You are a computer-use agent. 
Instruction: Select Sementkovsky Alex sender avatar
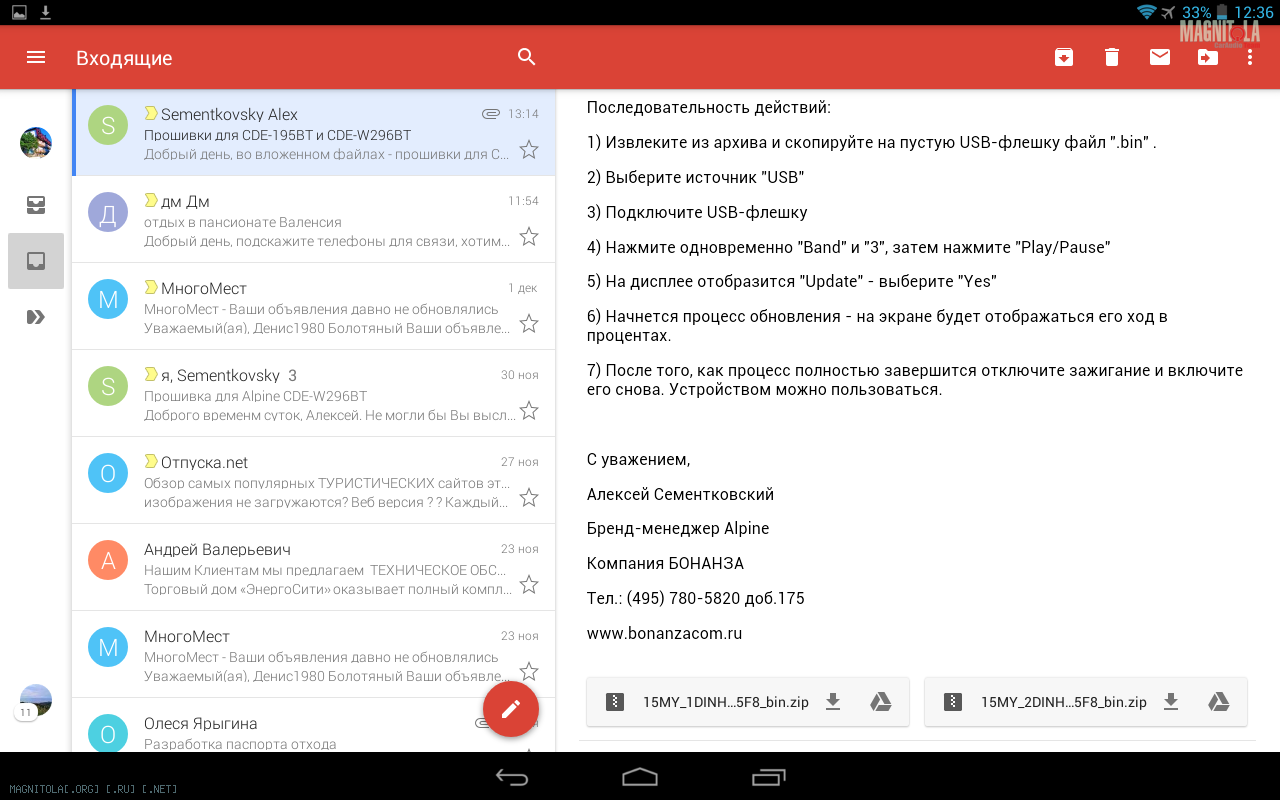(108, 125)
